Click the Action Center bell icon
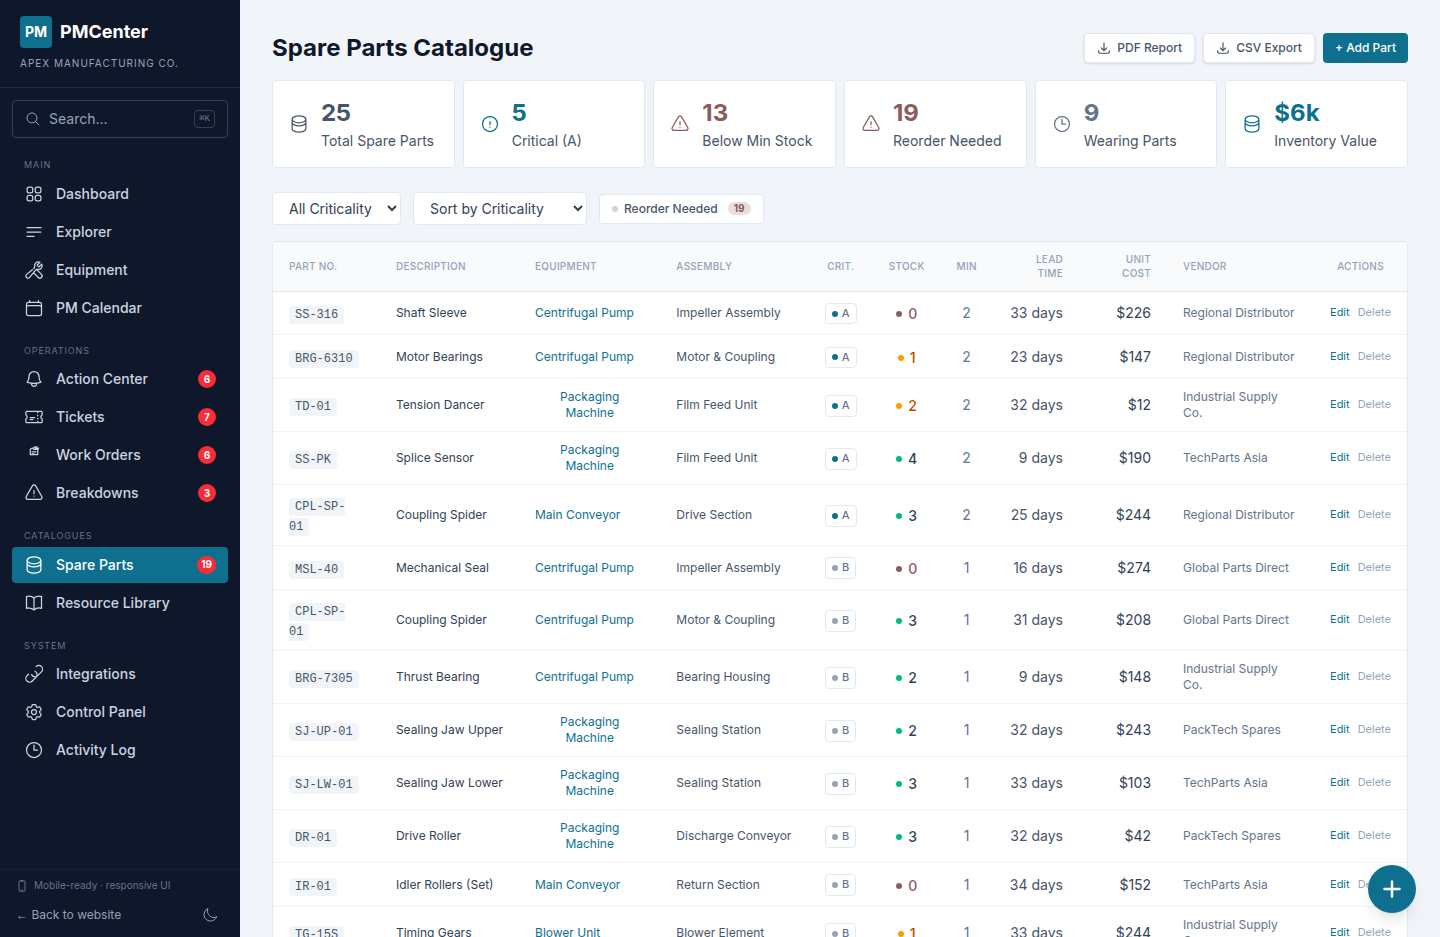 pos(33,378)
